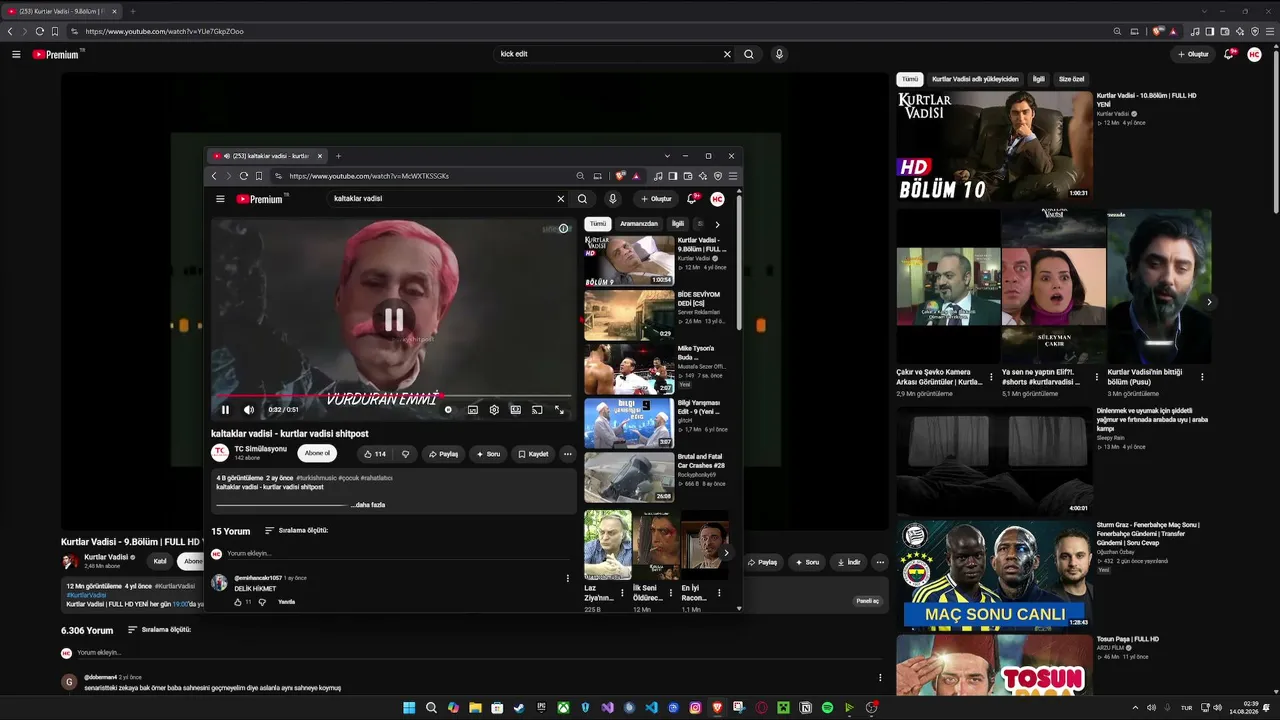Image resolution: width=1280 pixels, height=720 pixels.
Task: Select the İlgili chip in the background window
Action: (x=1039, y=79)
